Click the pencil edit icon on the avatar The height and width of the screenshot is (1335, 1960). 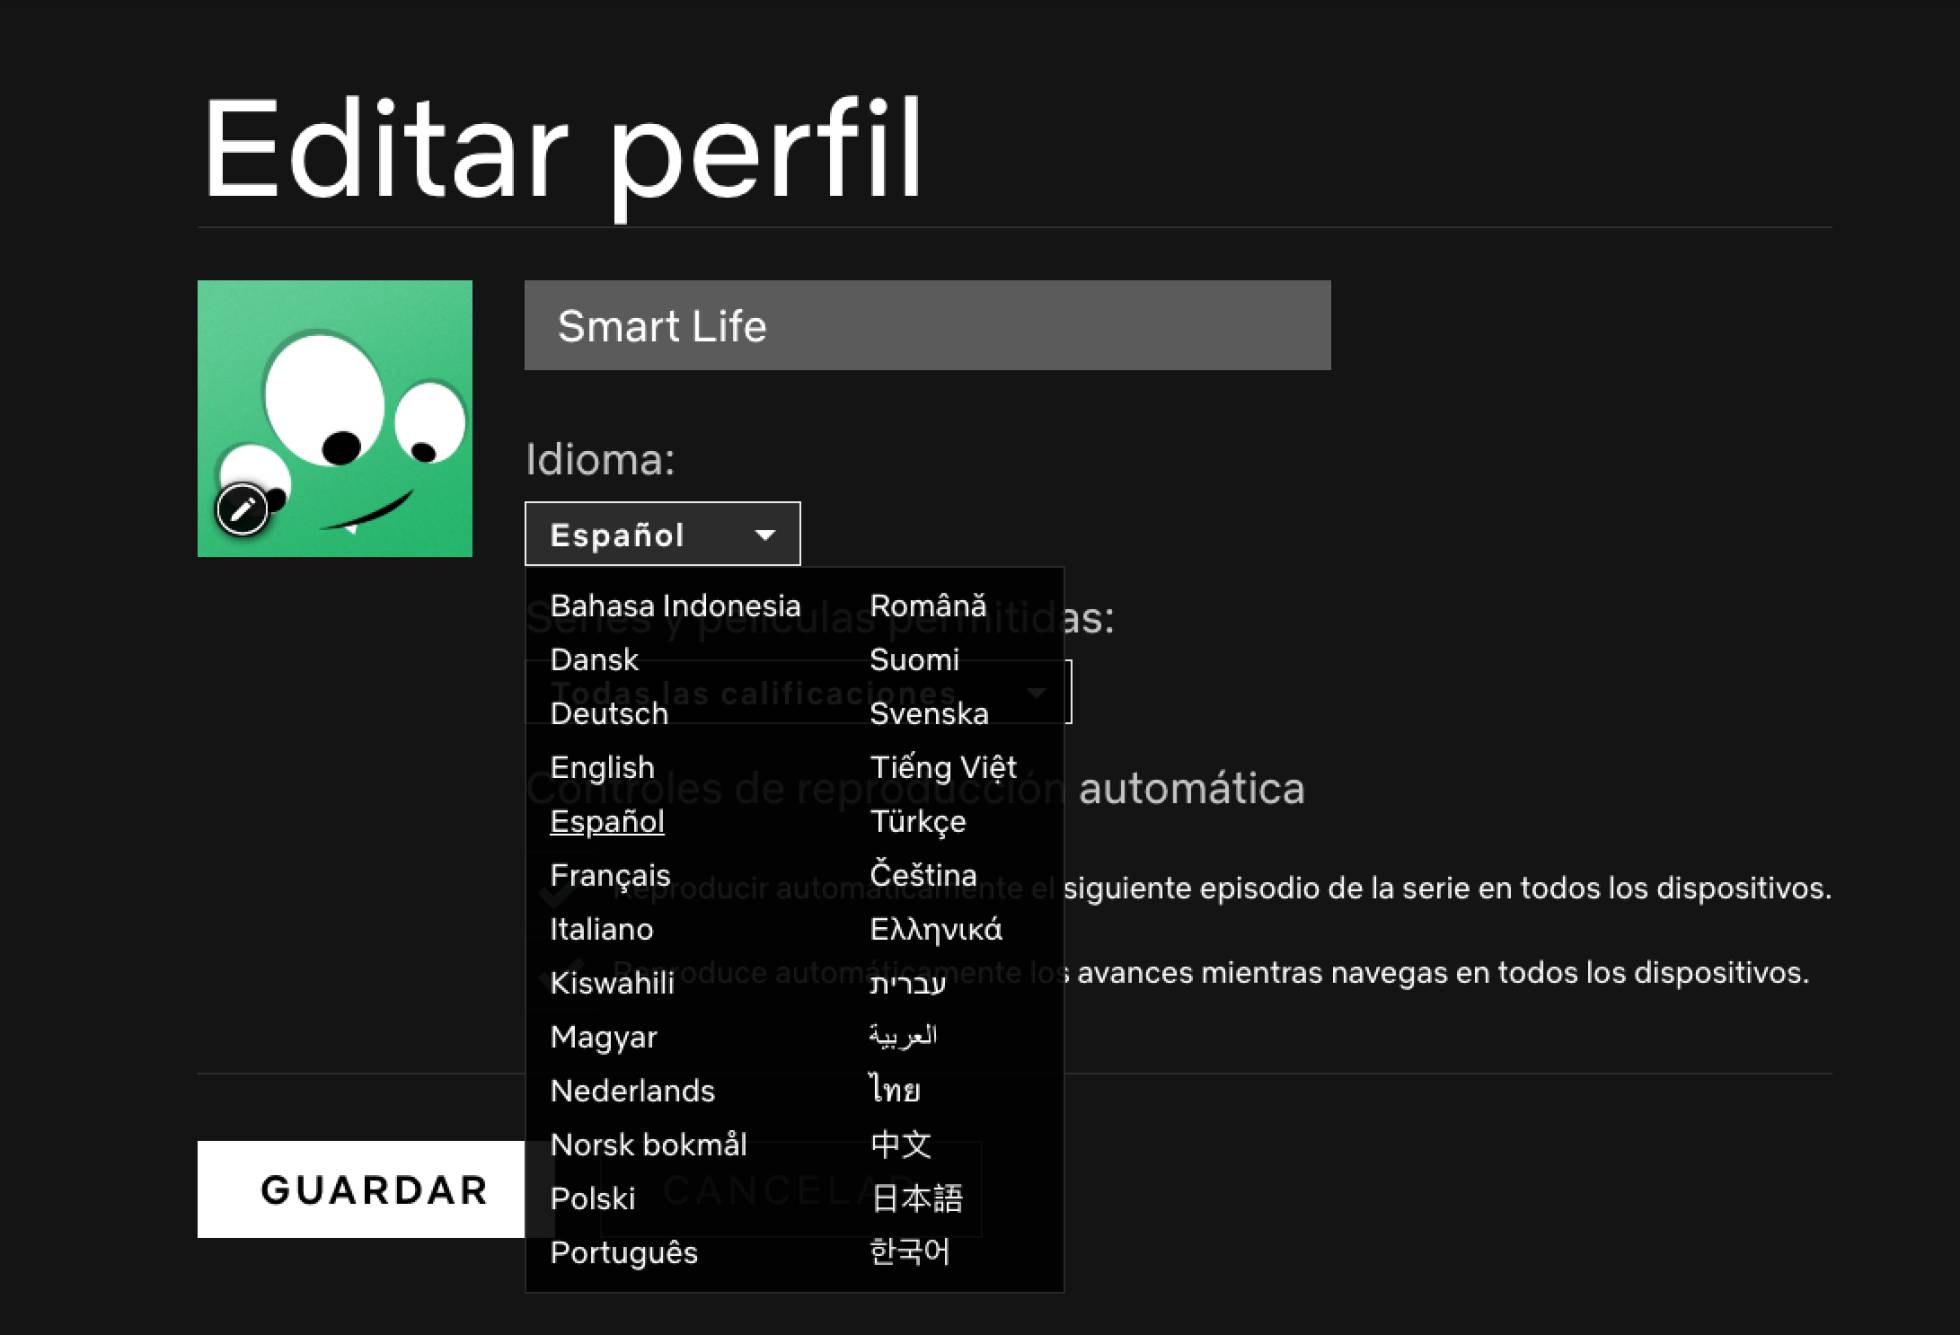click(242, 510)
